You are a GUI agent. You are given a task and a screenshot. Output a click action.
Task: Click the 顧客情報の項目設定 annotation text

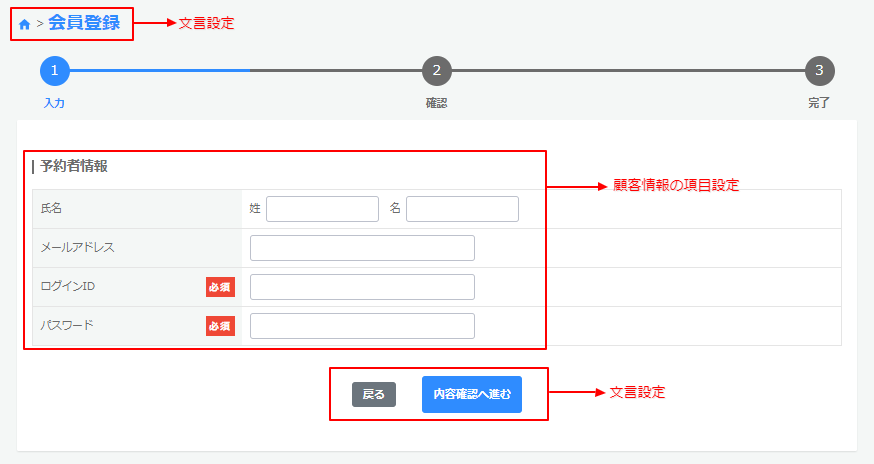coord(676,186)
